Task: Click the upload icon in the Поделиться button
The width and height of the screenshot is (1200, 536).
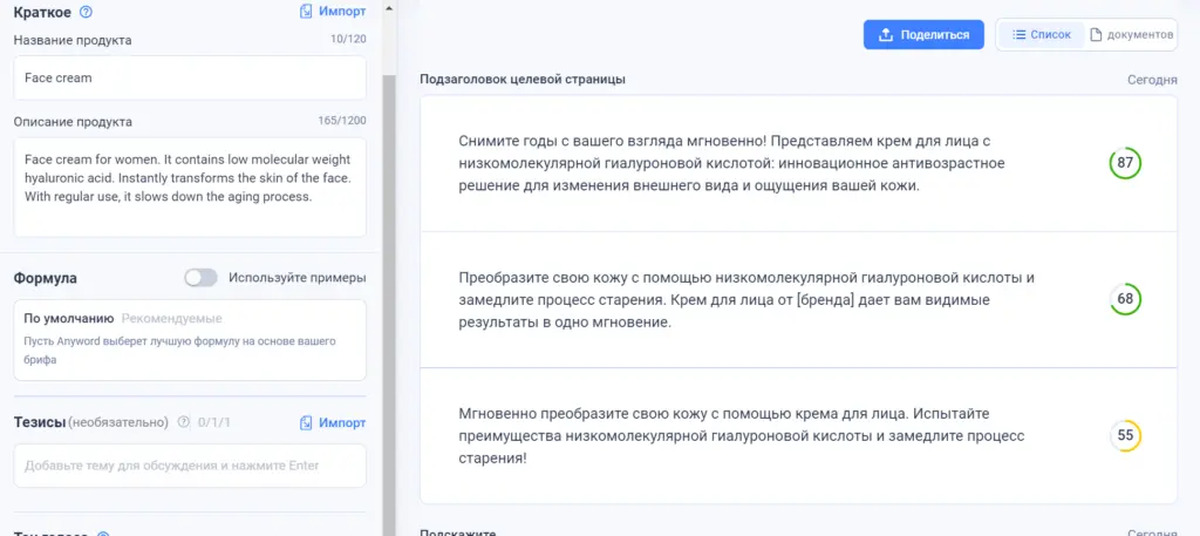Action: (x=885, y=35)
